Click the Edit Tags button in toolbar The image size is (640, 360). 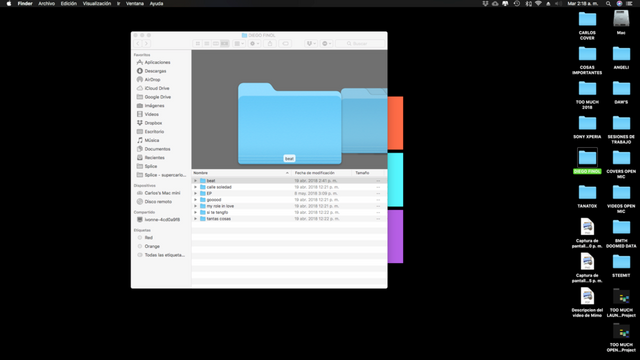coord(285,44)
